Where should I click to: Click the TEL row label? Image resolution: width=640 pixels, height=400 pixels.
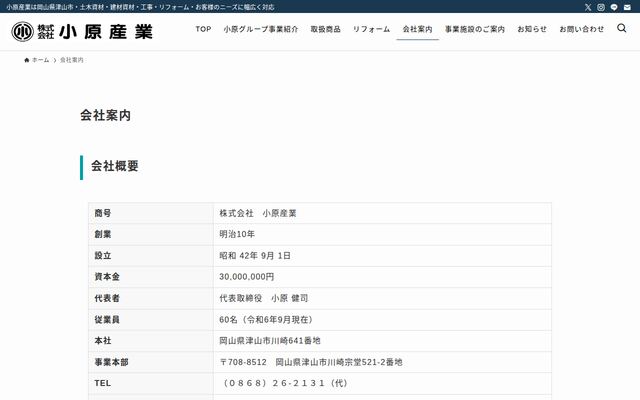(x=102, y=383)
